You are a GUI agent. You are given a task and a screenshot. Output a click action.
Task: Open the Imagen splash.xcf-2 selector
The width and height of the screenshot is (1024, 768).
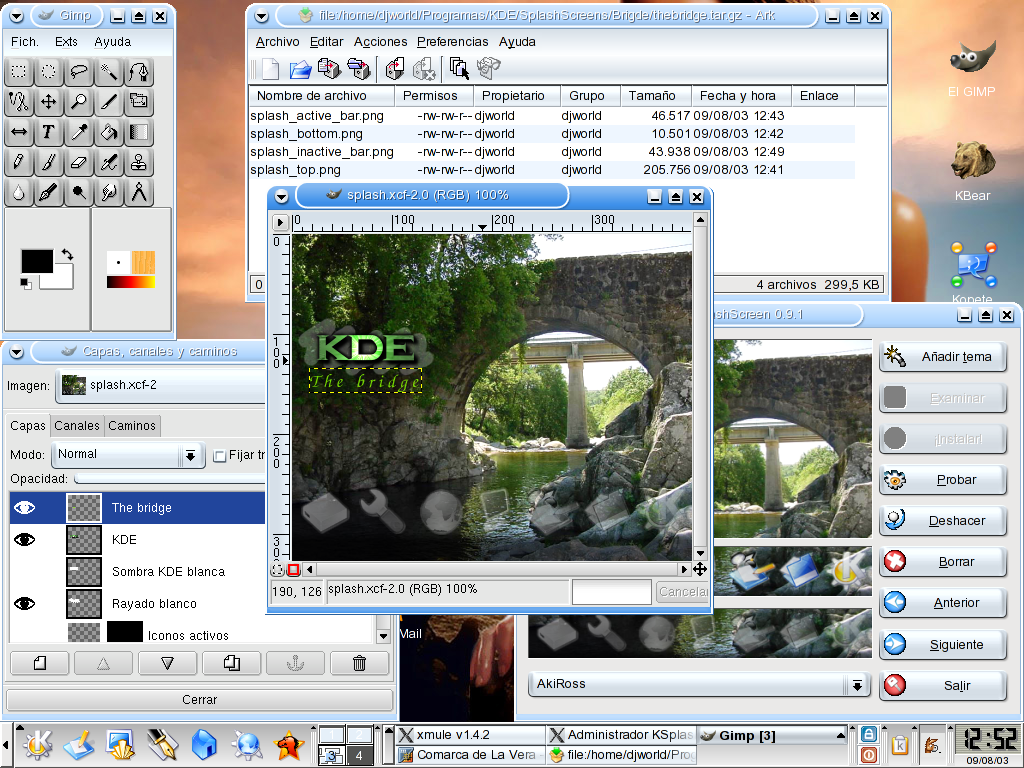tap(161, 385)
